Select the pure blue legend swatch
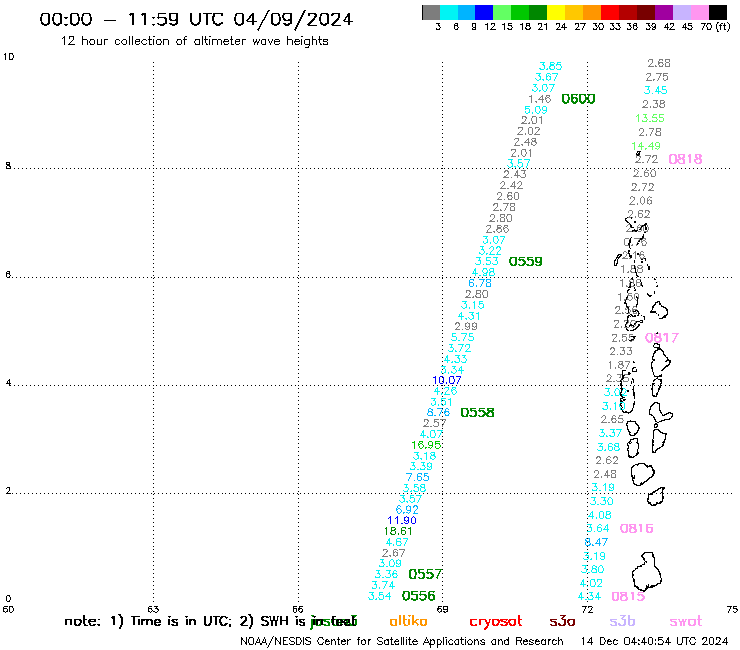Screen dimensions: 740x650 click(x=485, y=12)
